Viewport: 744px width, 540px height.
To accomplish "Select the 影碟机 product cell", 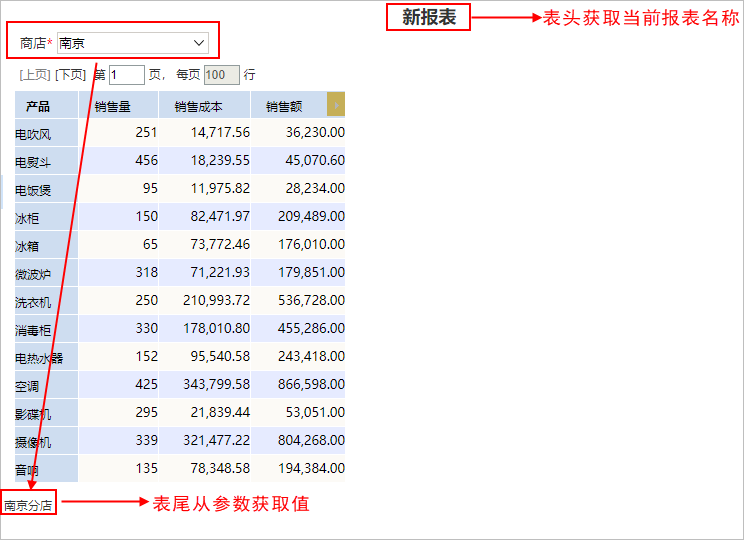I will (x=46, y=413).
